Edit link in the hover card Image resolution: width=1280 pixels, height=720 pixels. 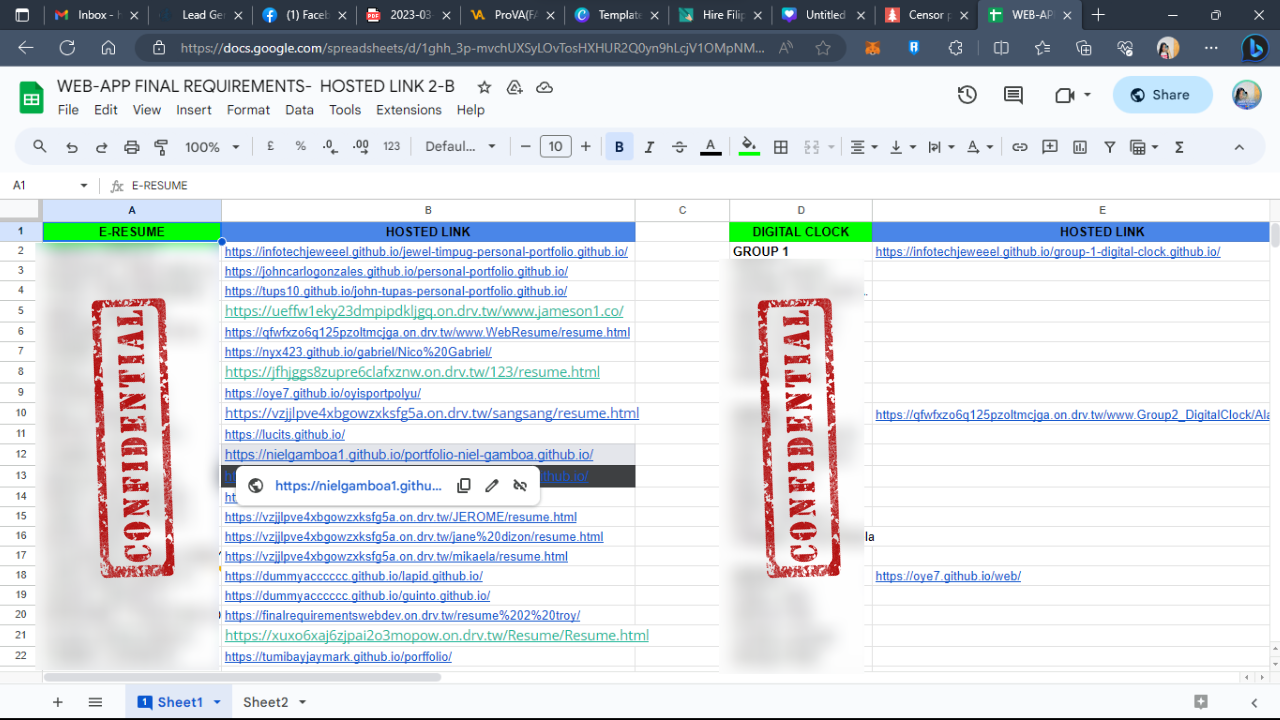[x=491, y=486]
